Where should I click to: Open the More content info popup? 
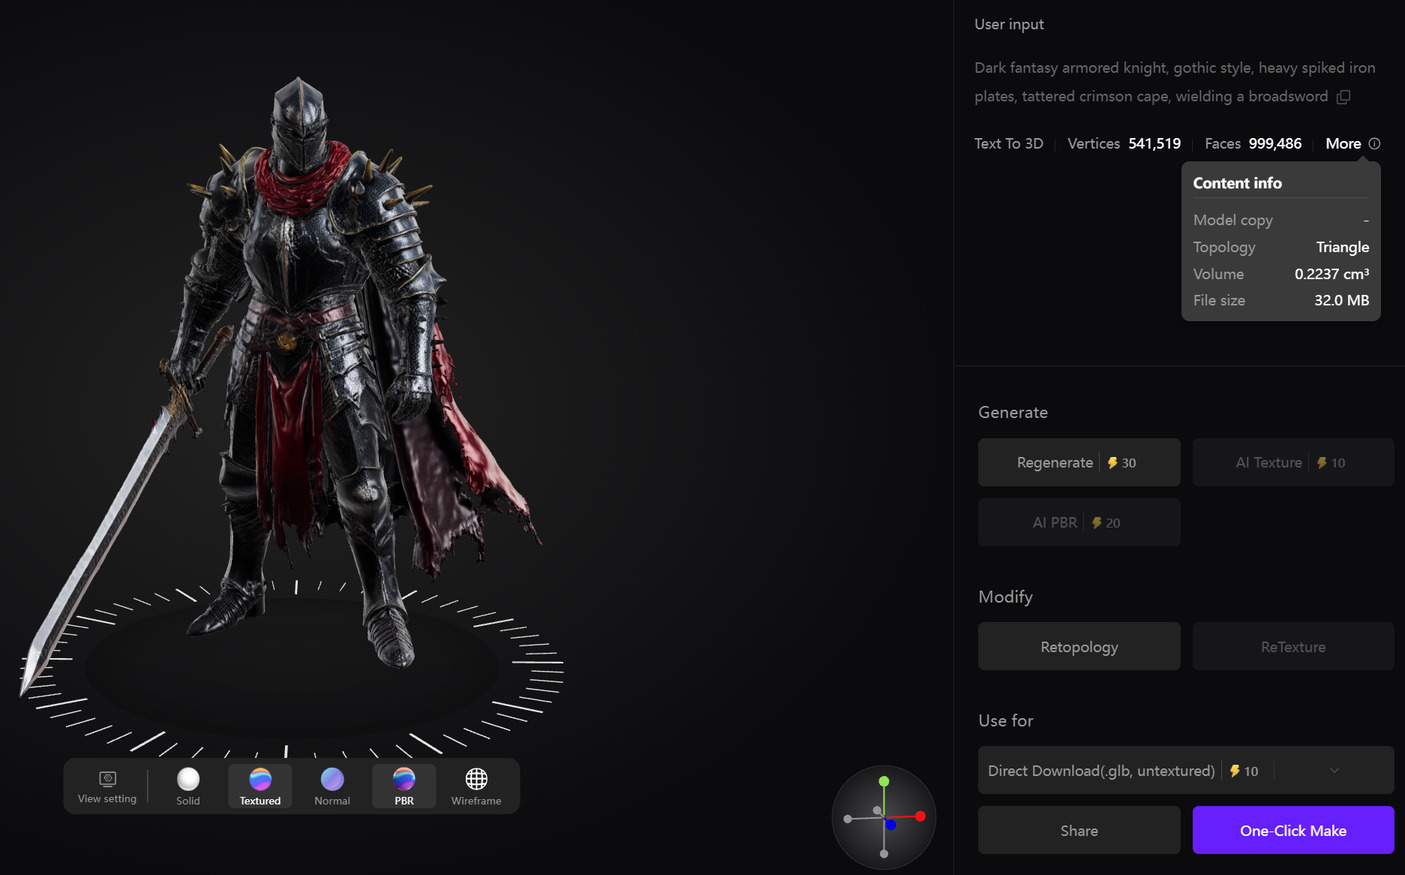pyautogui.click(x=1341, y=143)
